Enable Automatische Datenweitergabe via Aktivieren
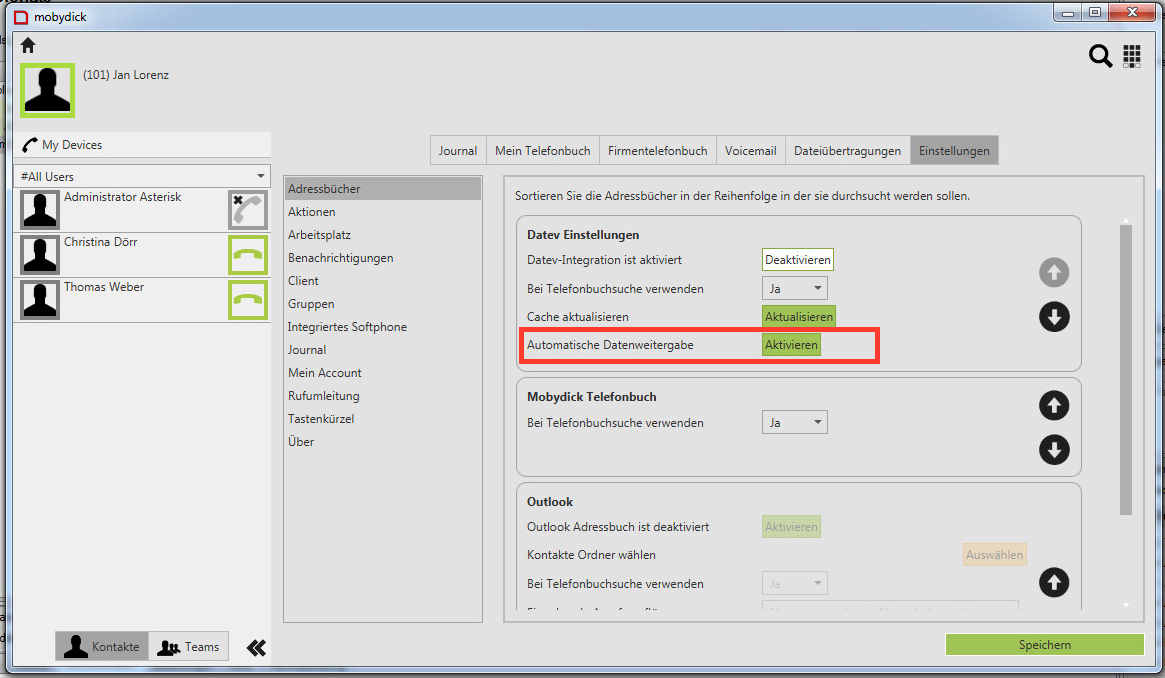 791,344
